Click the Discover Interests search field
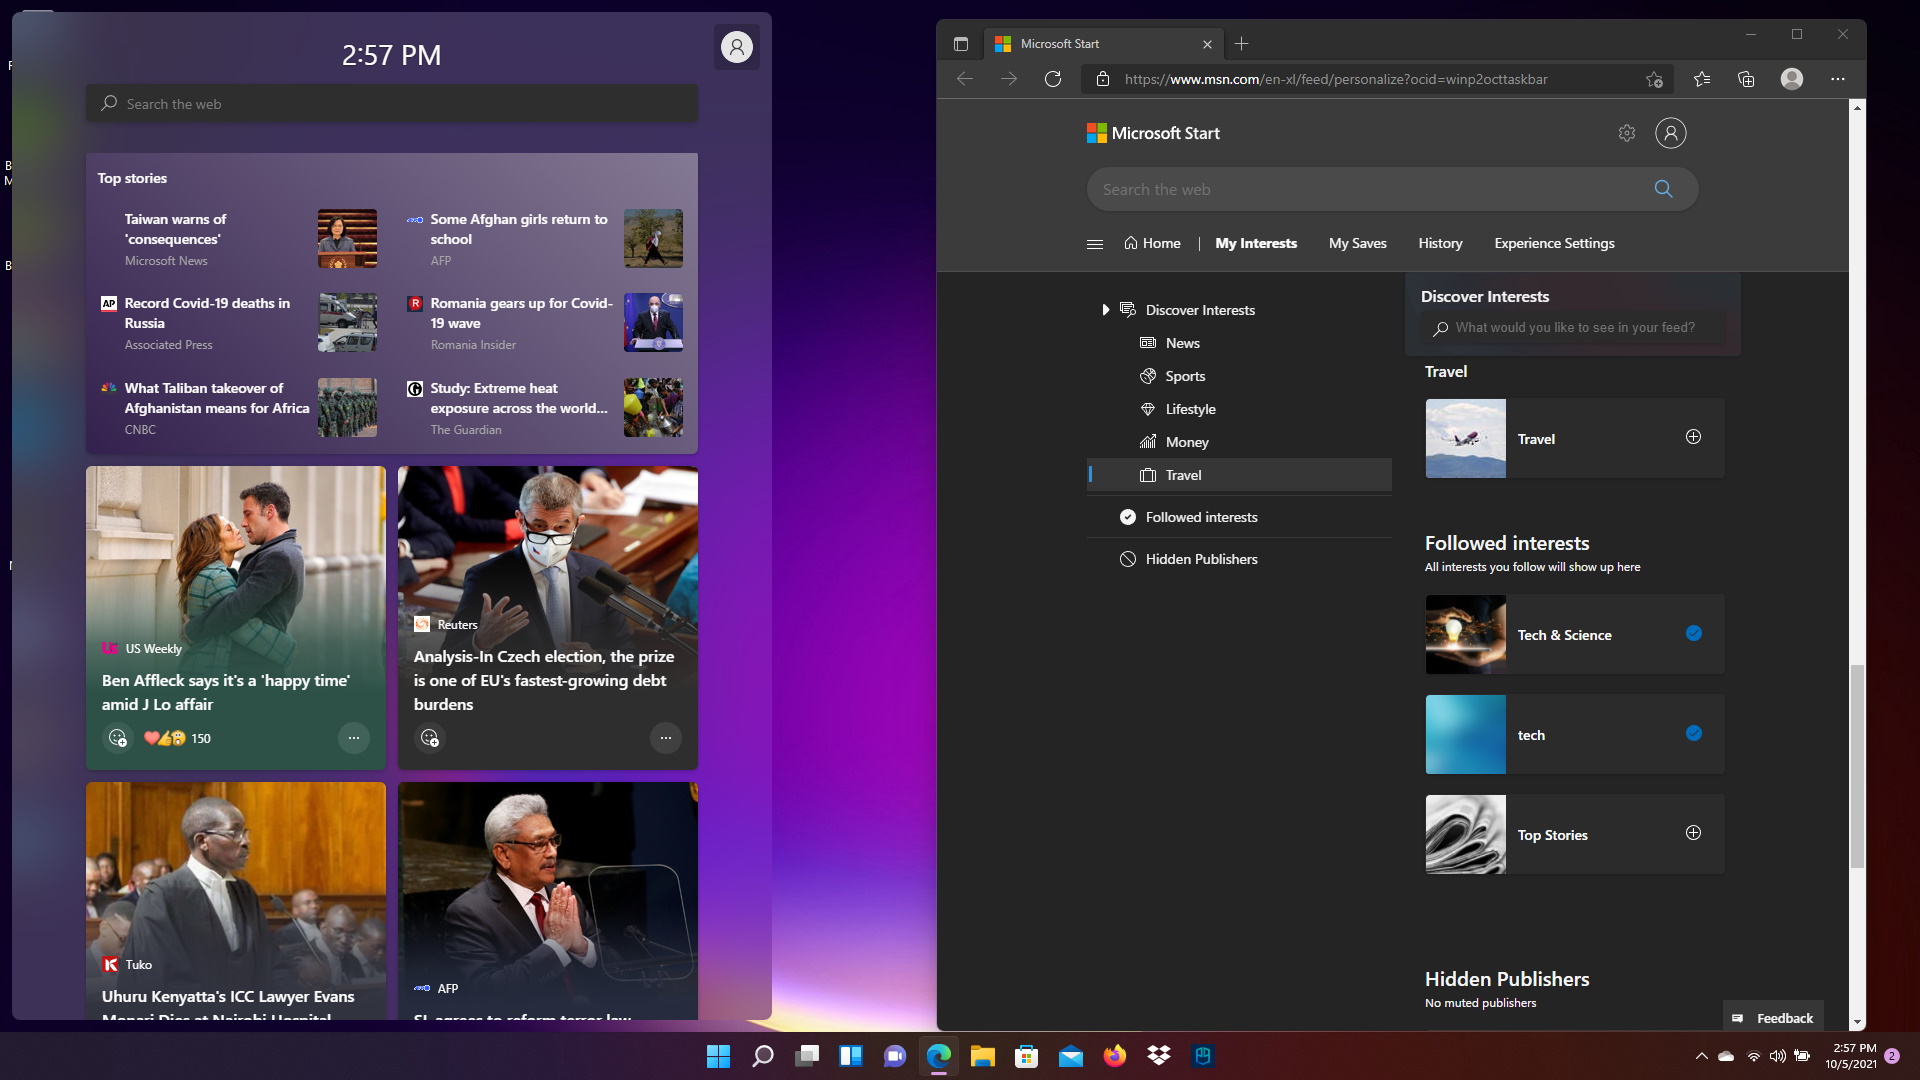This screenshot has height=1080, width=1920. tap(1574, 328)
